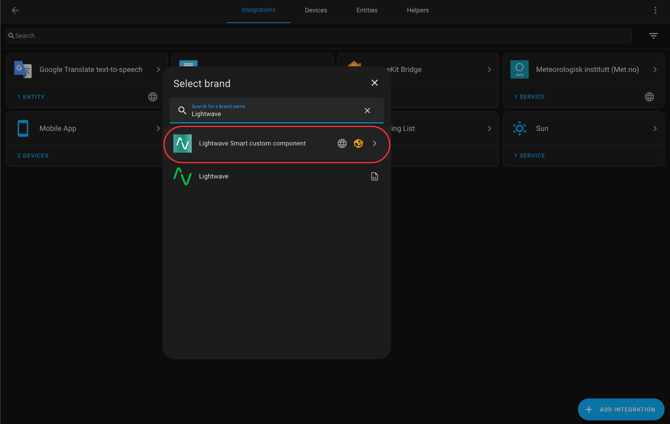This screenshot has width=670, height=424.
Task: Switch to the Integrations tab
Action: pyautogui.click(x=259, y=10)
